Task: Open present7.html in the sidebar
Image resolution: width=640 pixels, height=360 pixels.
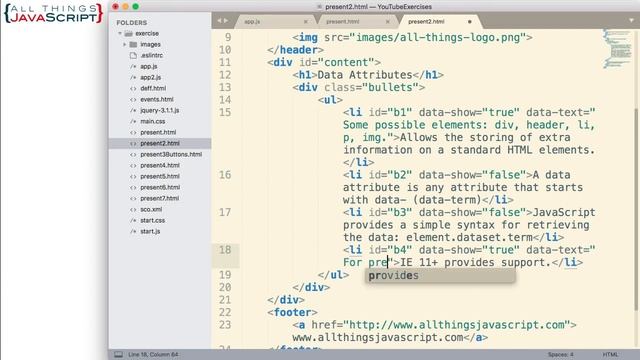Action: click(160, 199)
